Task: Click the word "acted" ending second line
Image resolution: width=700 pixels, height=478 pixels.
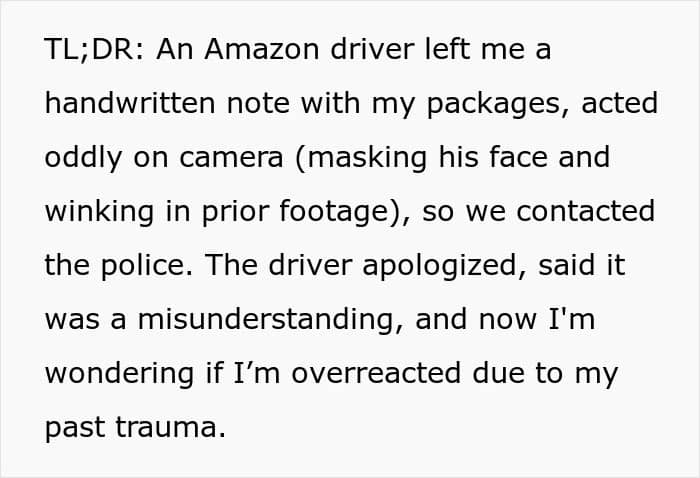Action: (x=617, y=104)
